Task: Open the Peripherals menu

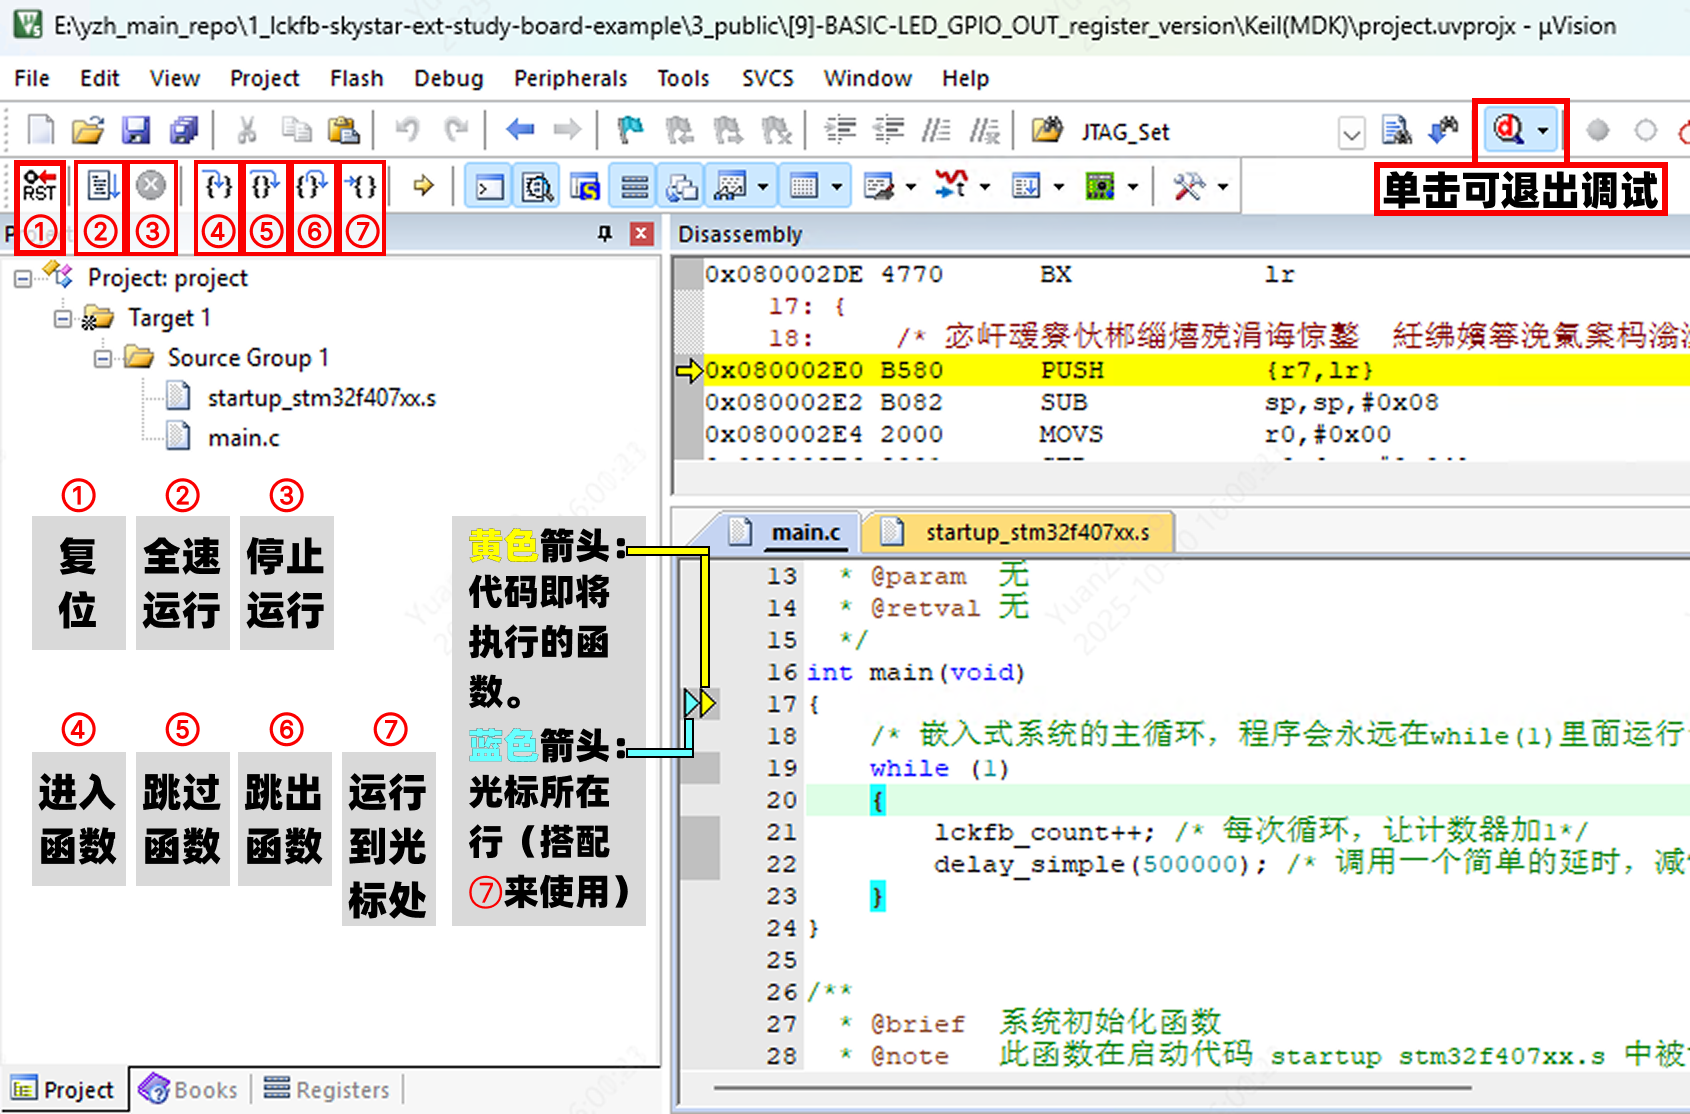Action: (x=570, y=78)
